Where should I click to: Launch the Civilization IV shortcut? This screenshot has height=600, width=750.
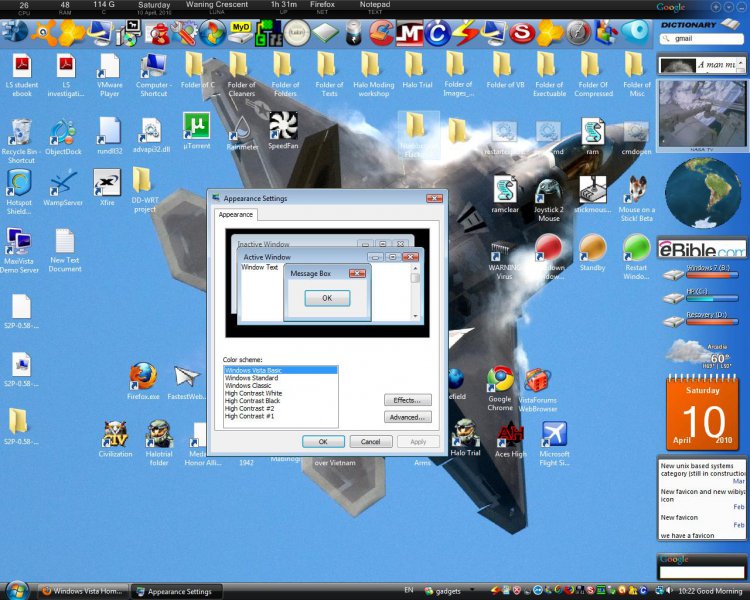click(x=115, y=439)
